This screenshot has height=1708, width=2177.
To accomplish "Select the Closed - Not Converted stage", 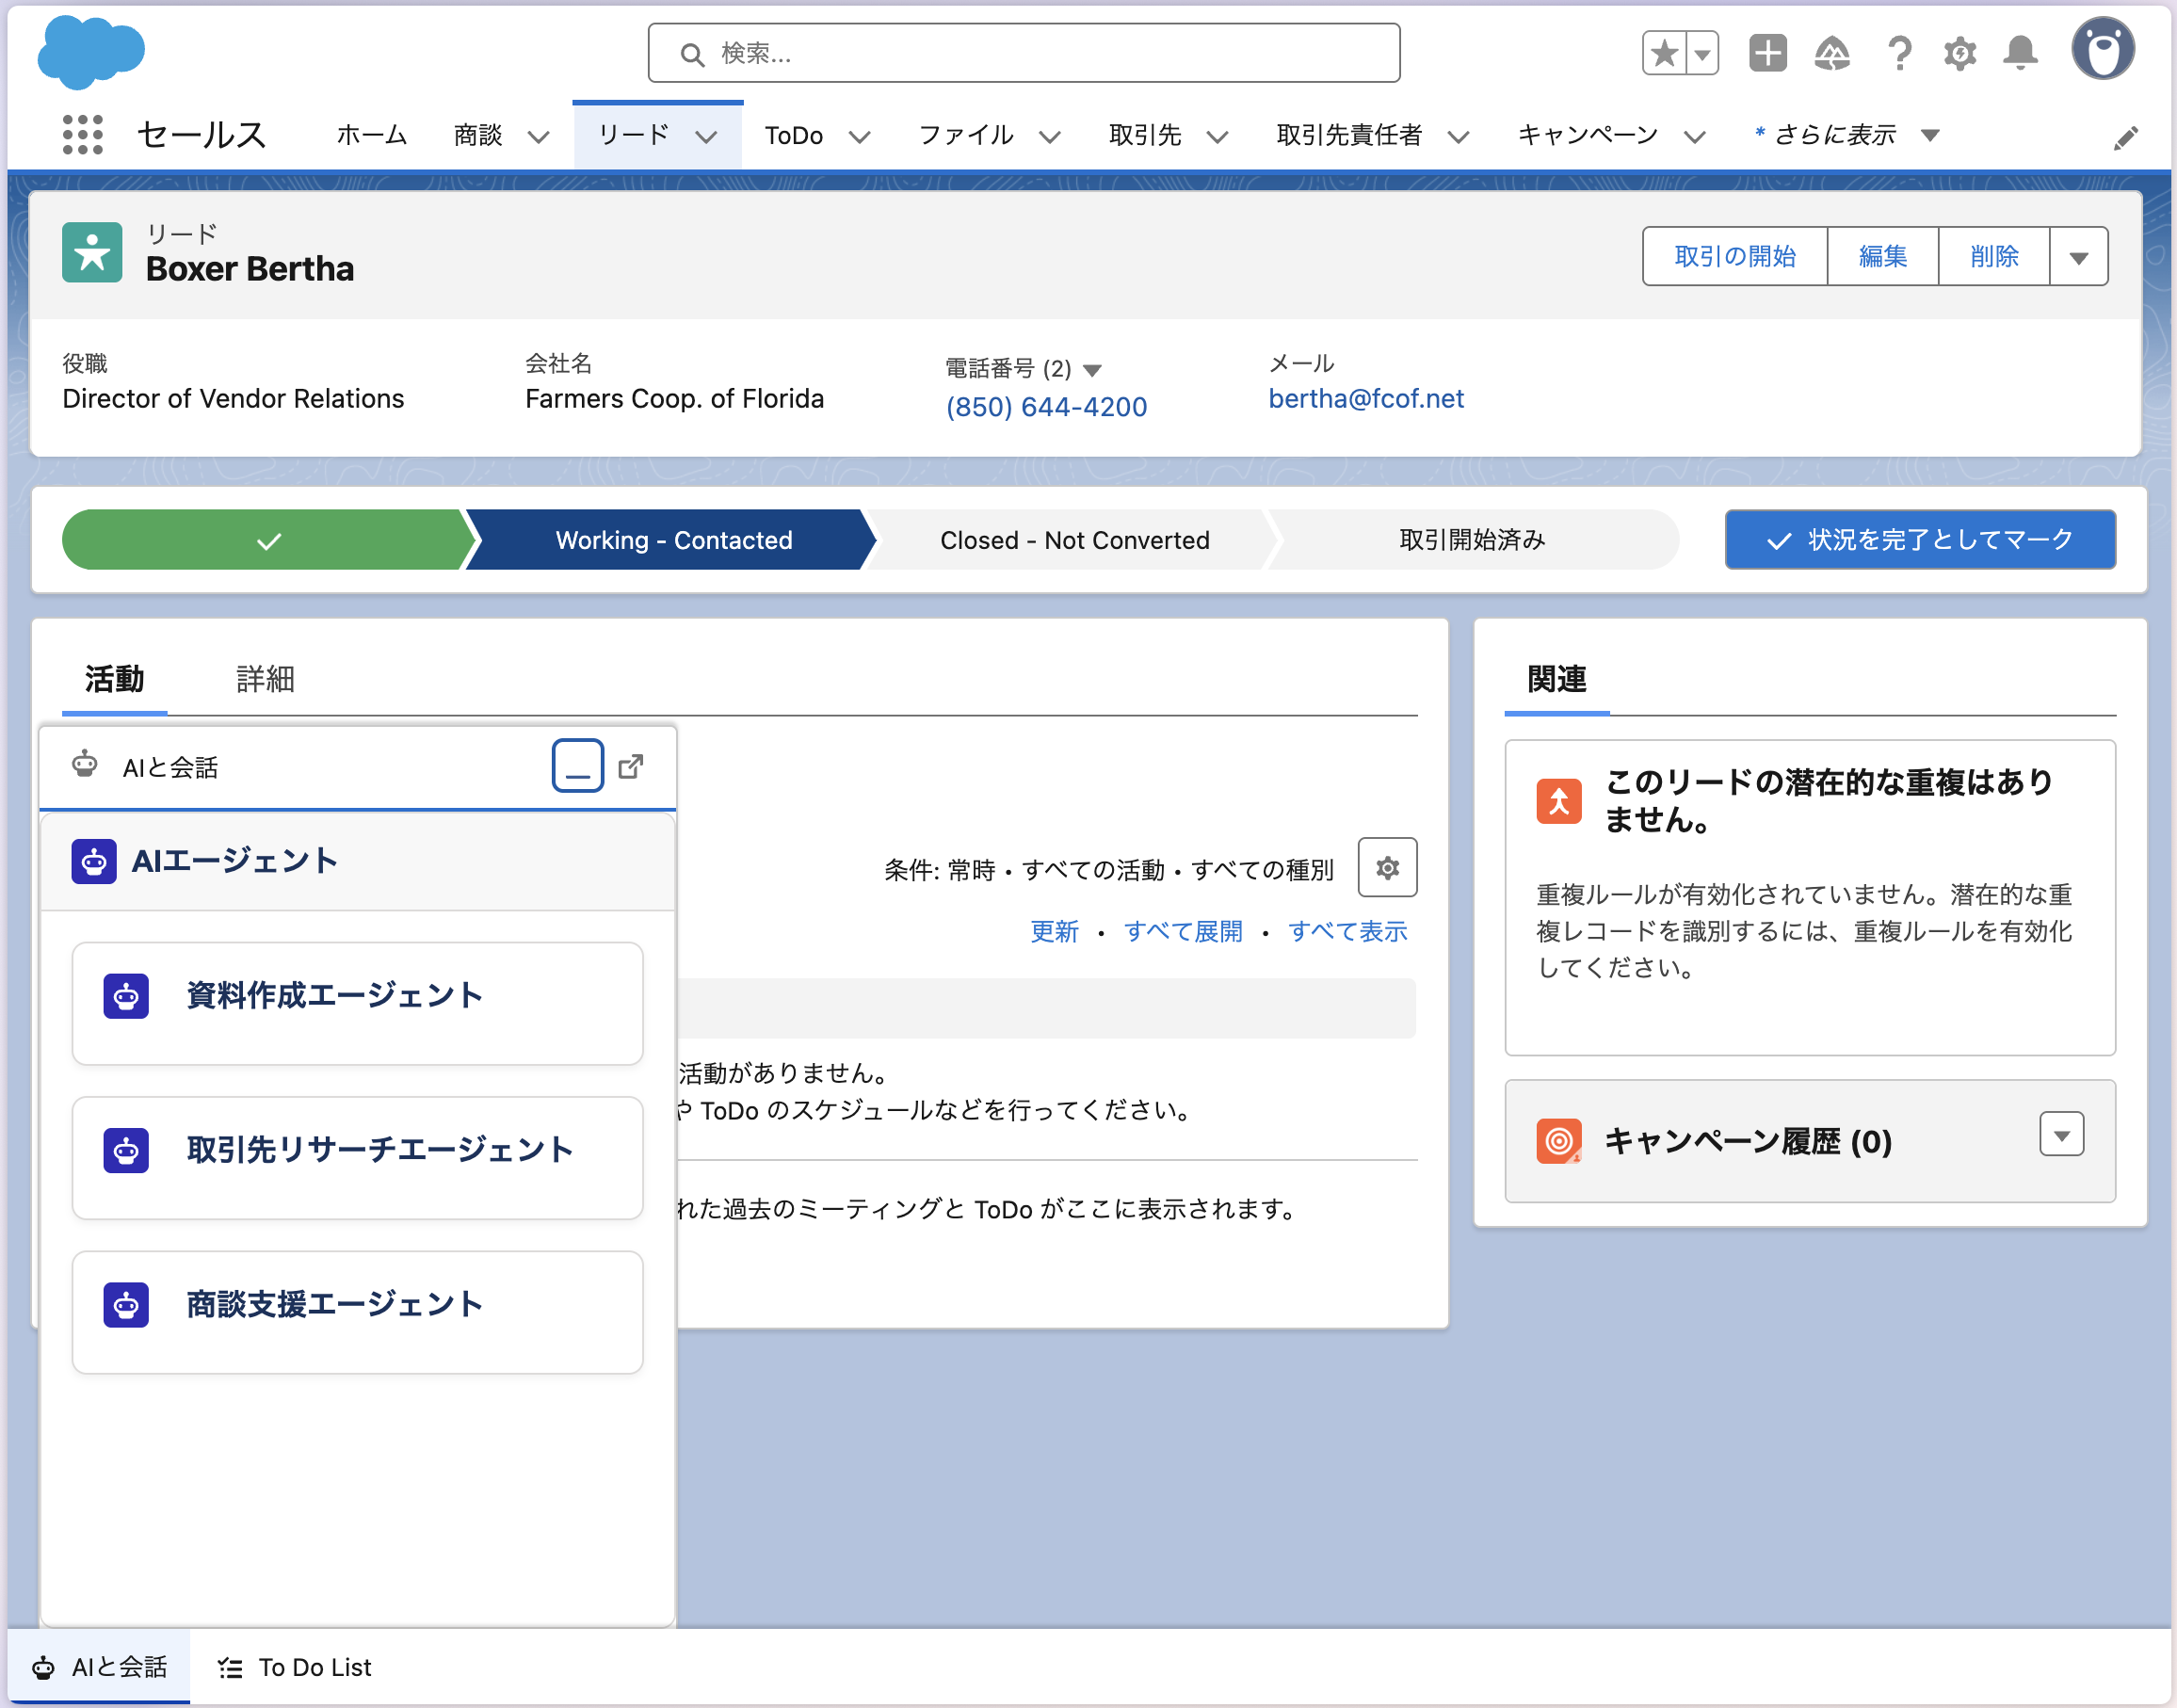I will (x=1074, y=540).
